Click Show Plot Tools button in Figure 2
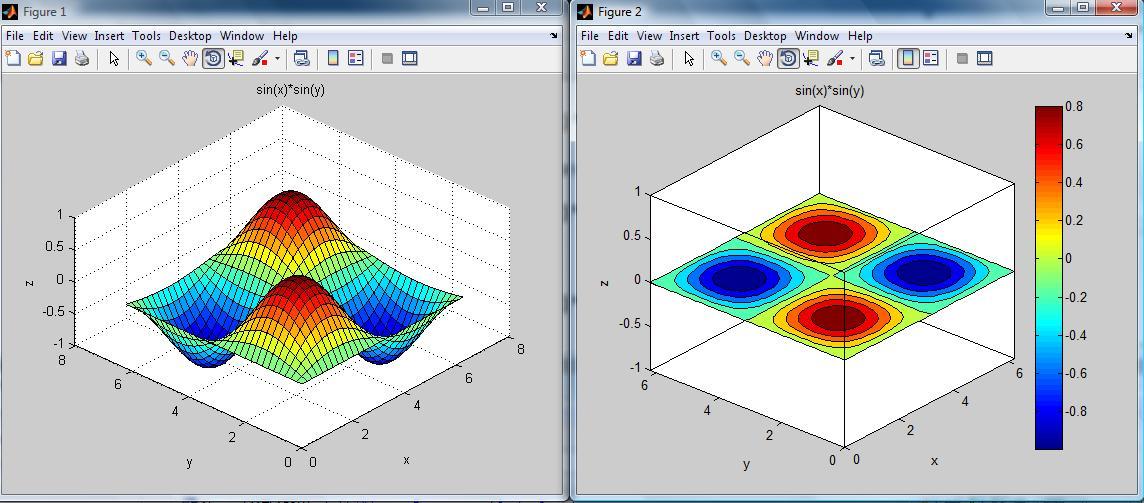Image resolution: width=1144 pixels, height=503 pixels. click(x=985, y=59)
